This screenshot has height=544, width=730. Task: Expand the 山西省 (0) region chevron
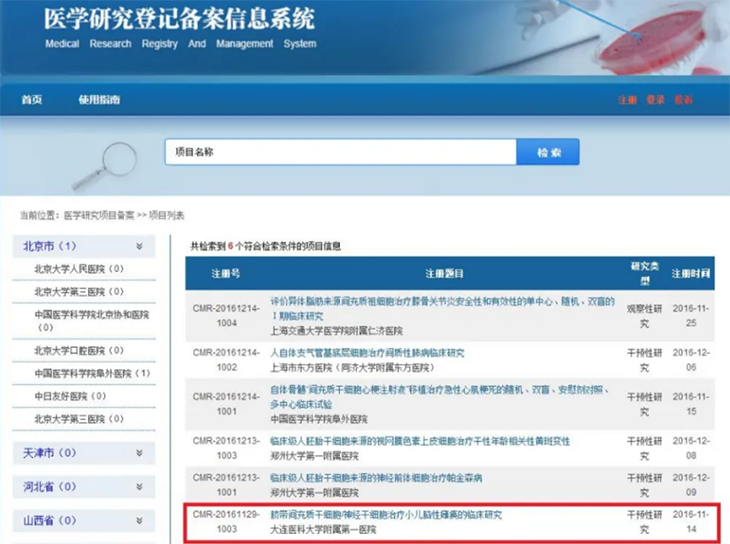coord(139,521)
